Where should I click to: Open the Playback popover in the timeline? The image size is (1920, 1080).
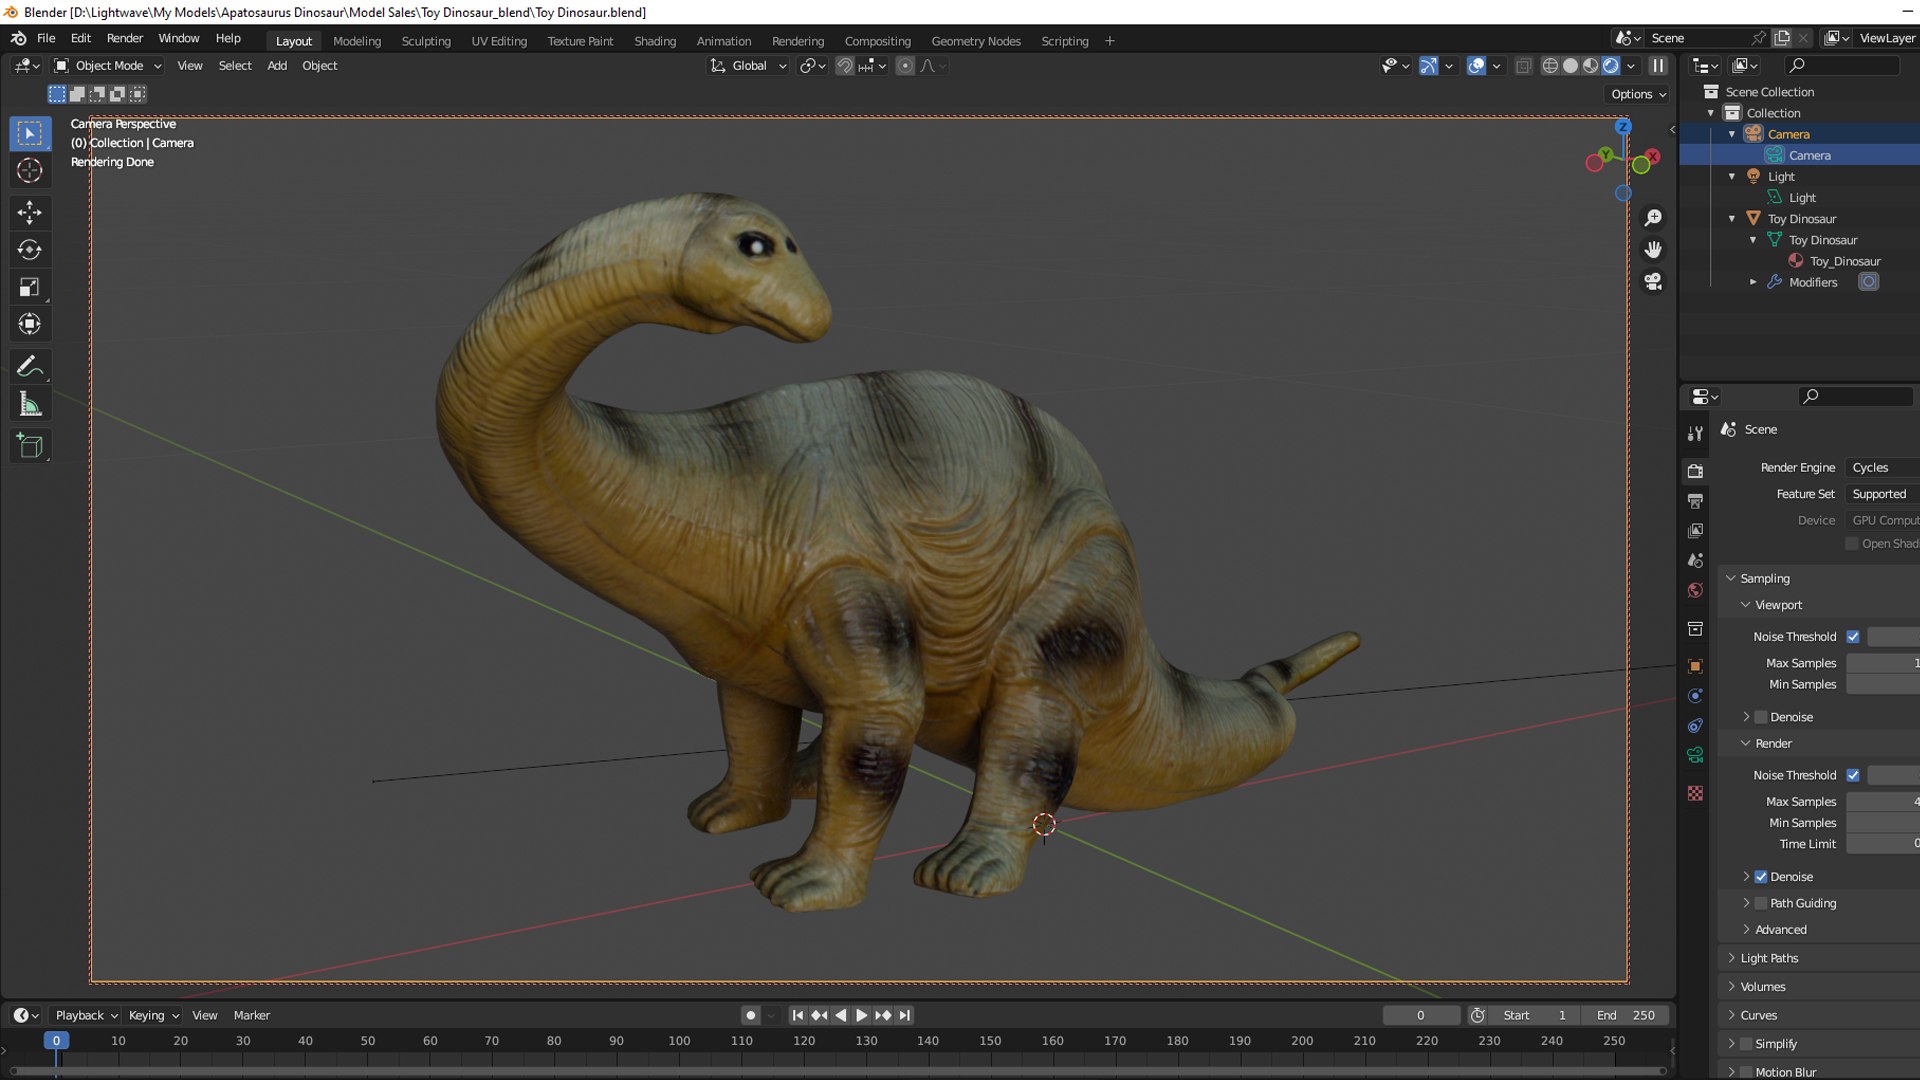85,1015
